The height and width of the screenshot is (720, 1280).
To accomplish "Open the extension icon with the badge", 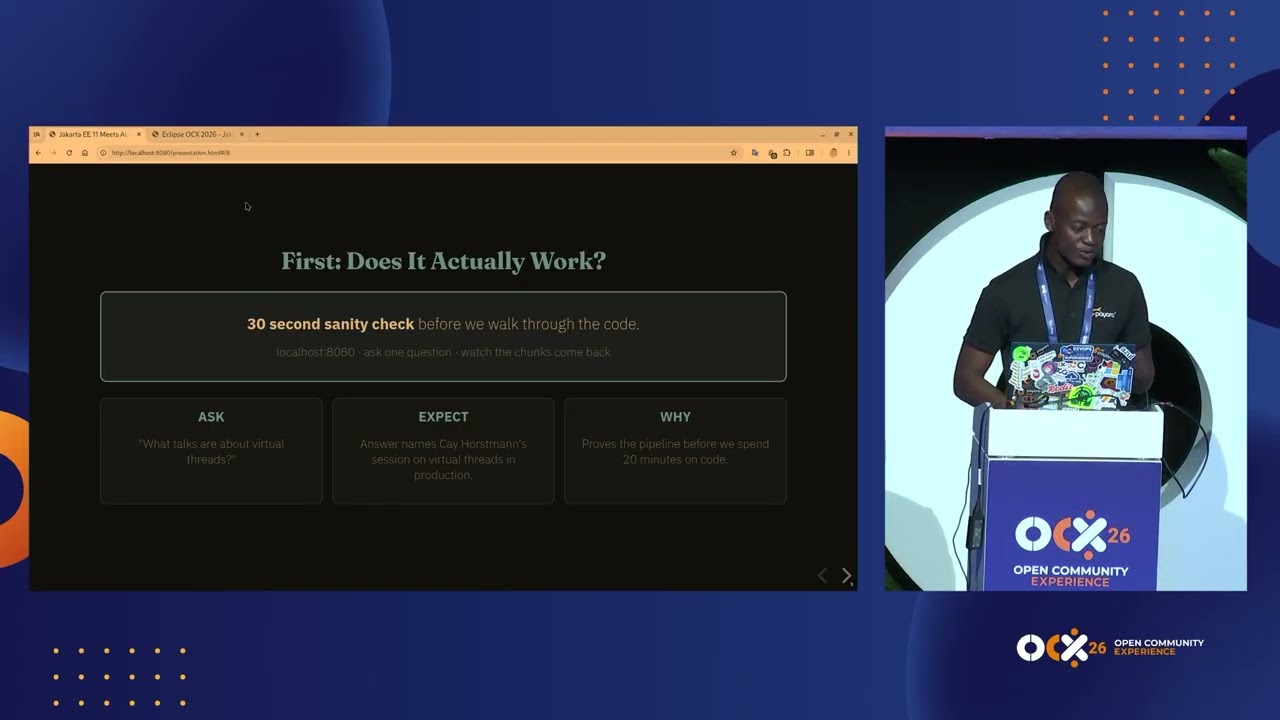I will (x=772, y=153).
